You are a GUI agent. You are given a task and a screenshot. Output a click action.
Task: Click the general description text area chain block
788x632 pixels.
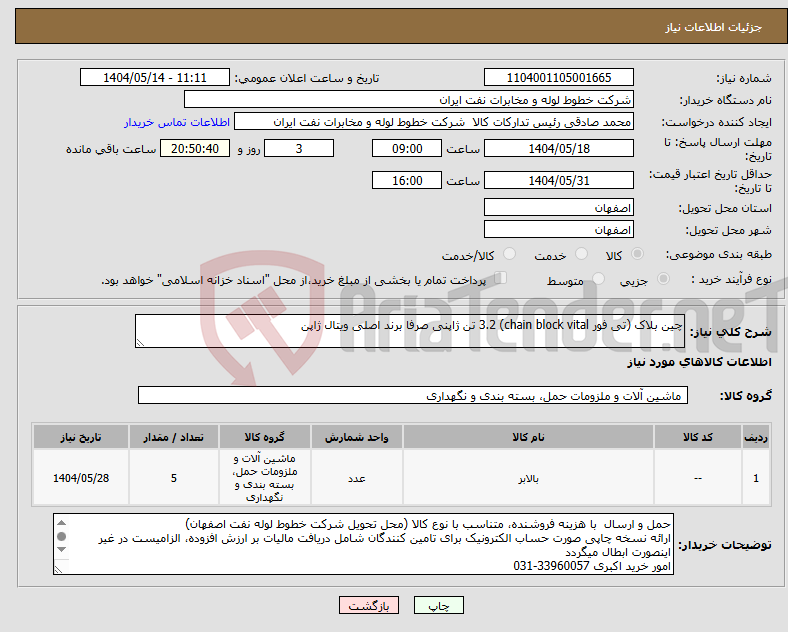tap(410, 331)
